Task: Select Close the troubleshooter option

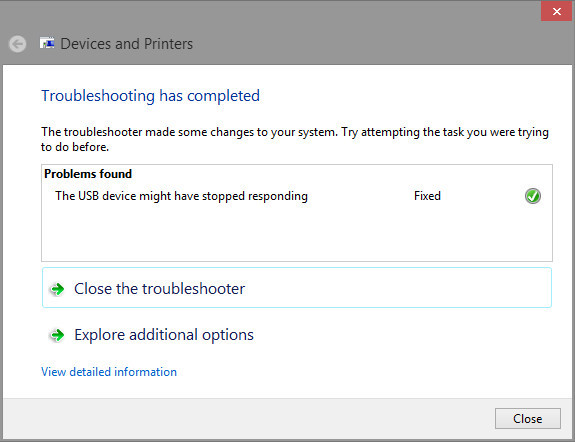Action: click(297, 288)
